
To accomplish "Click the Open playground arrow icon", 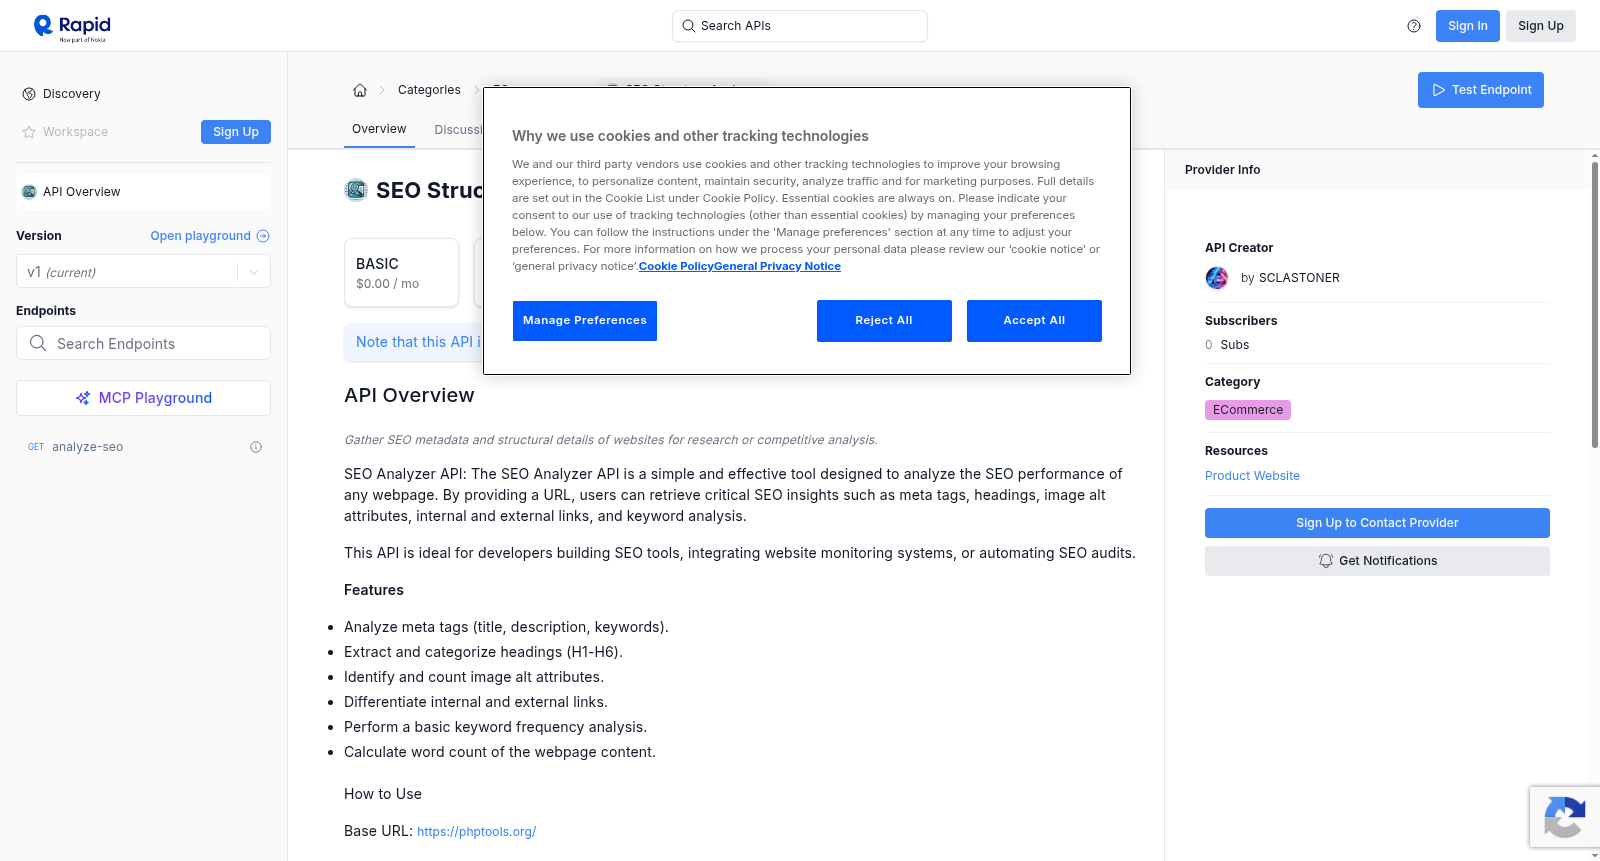I will [x=263, y=236].
